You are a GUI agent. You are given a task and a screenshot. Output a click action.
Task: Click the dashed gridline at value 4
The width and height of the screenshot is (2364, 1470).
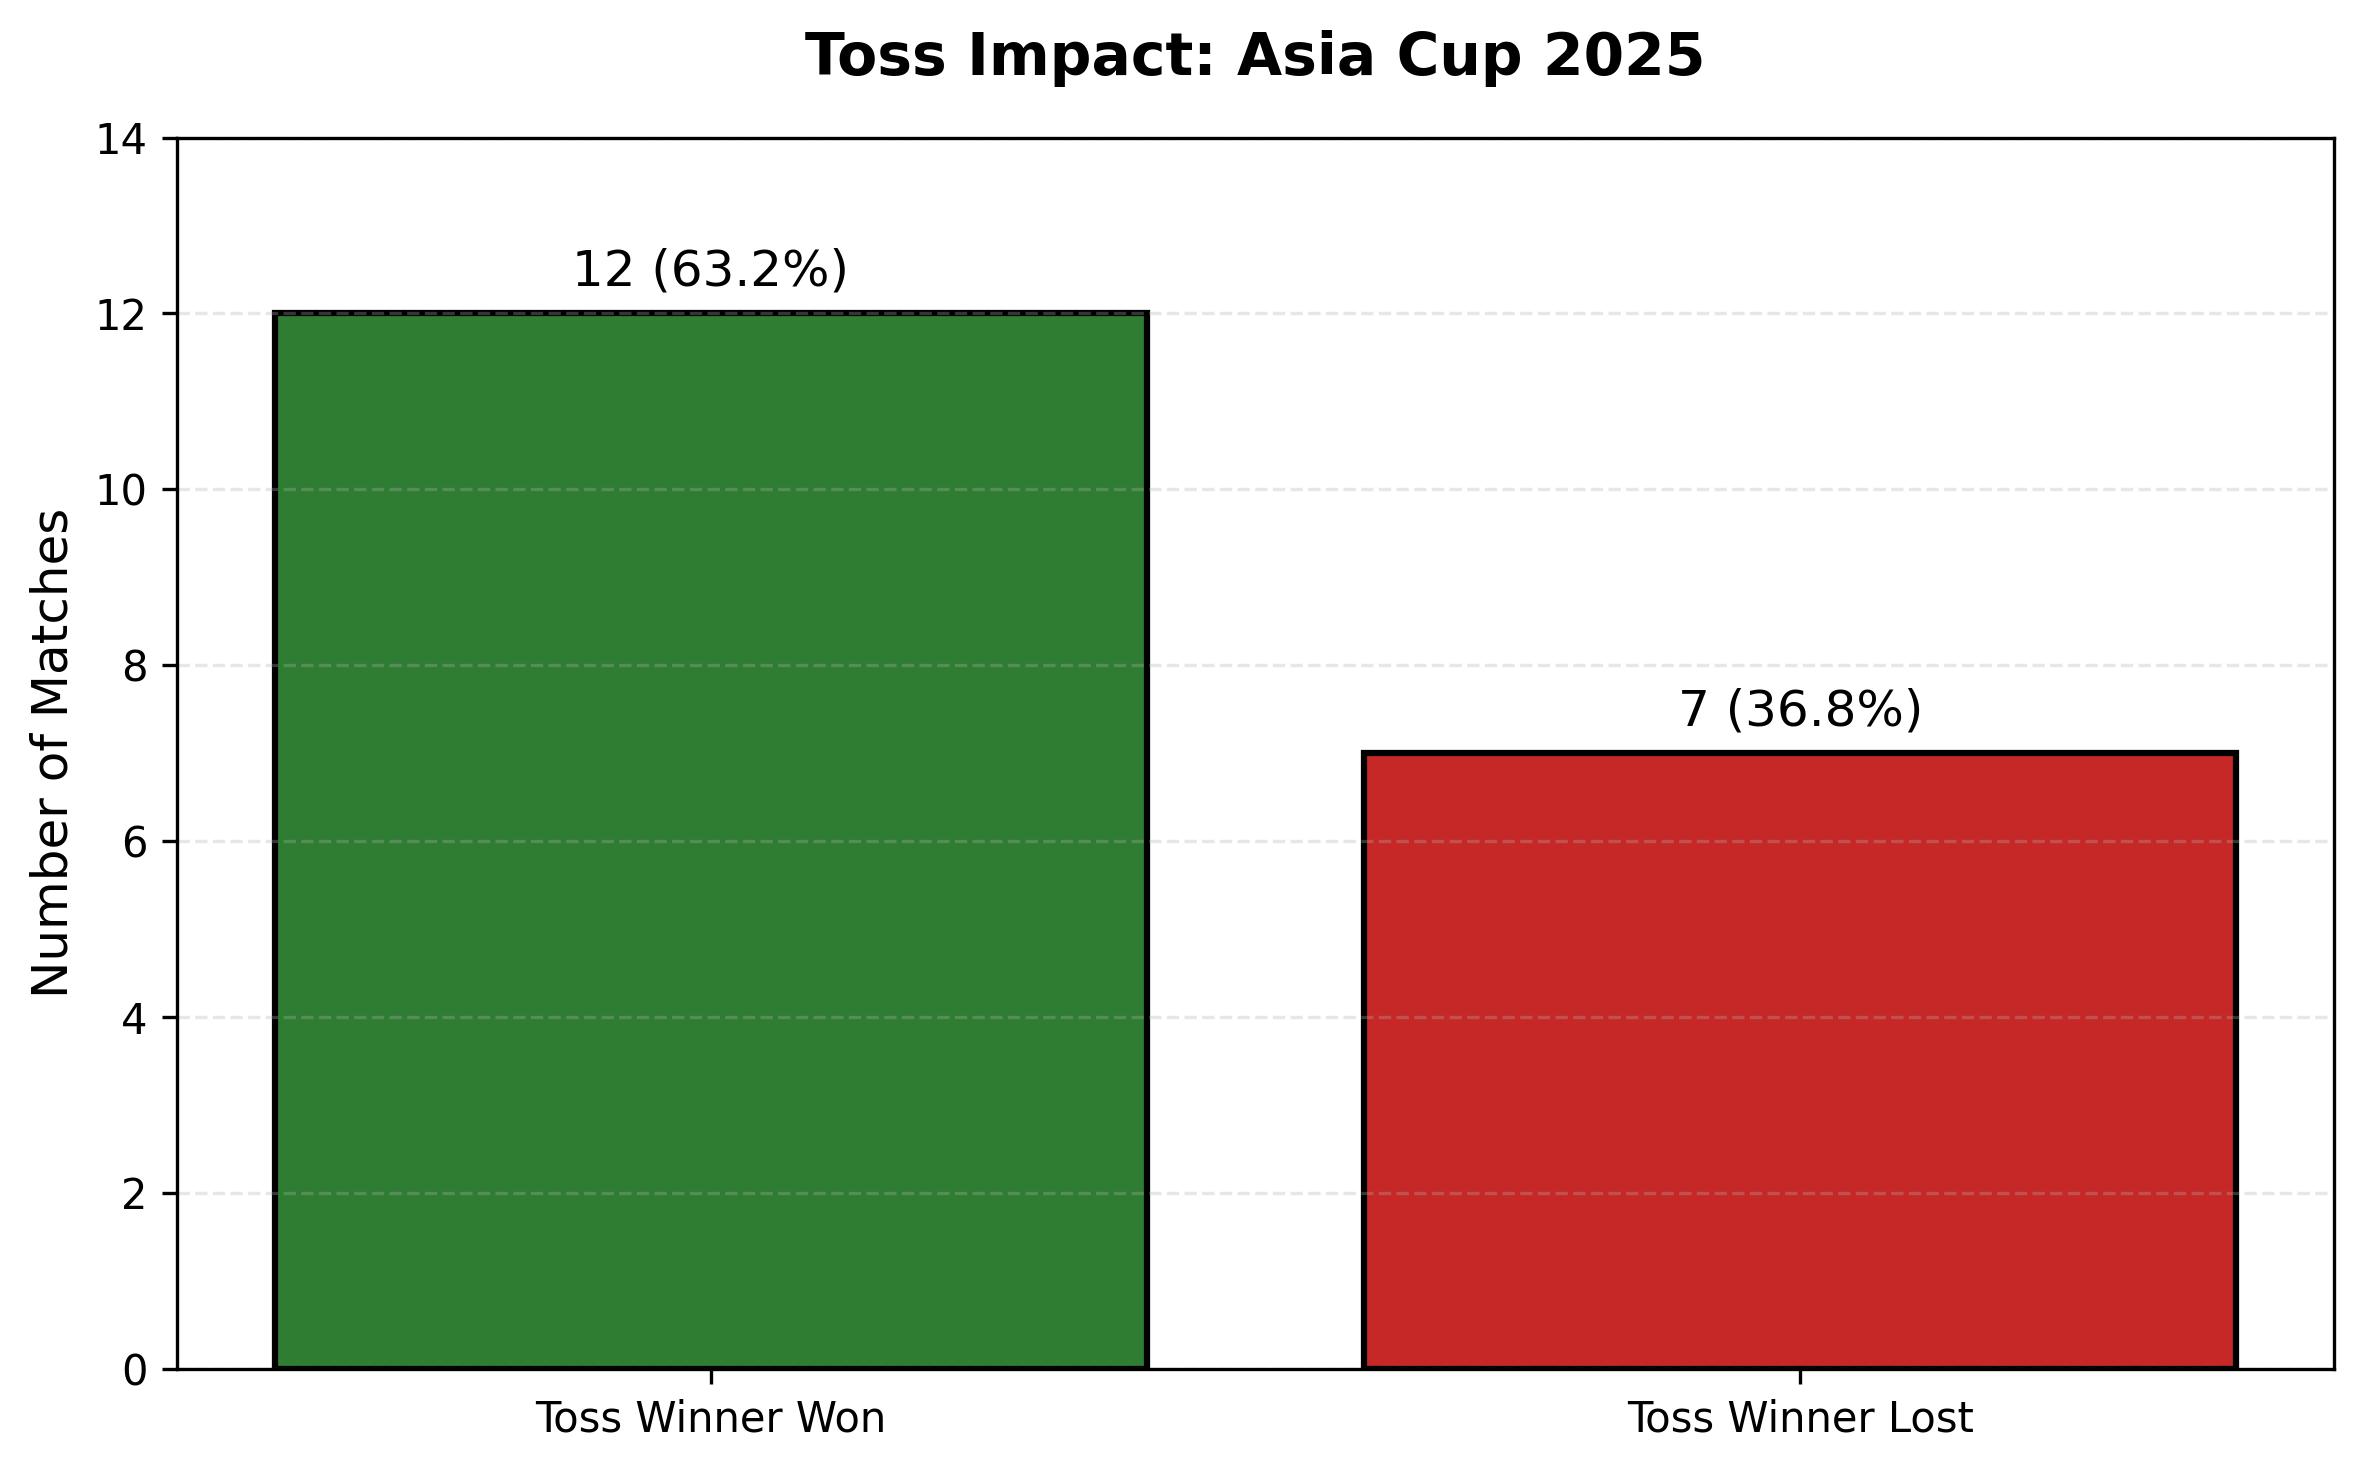pos(1255,1017)
